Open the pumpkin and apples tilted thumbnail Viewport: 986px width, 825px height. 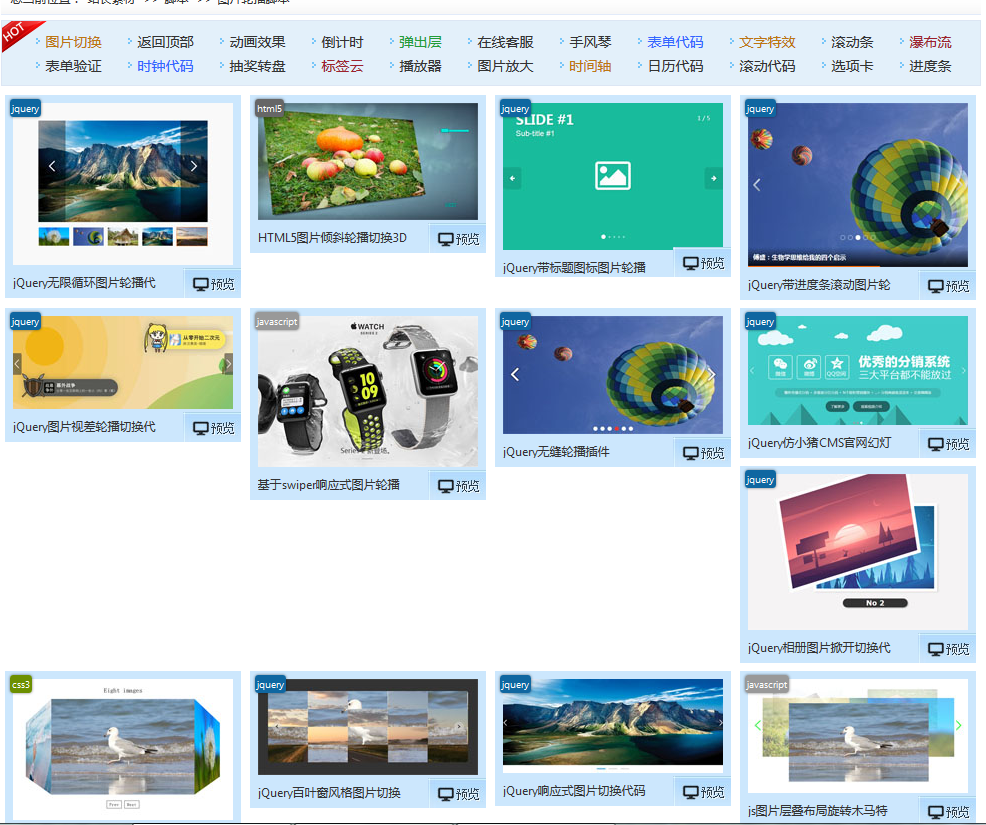coord(368,161)
